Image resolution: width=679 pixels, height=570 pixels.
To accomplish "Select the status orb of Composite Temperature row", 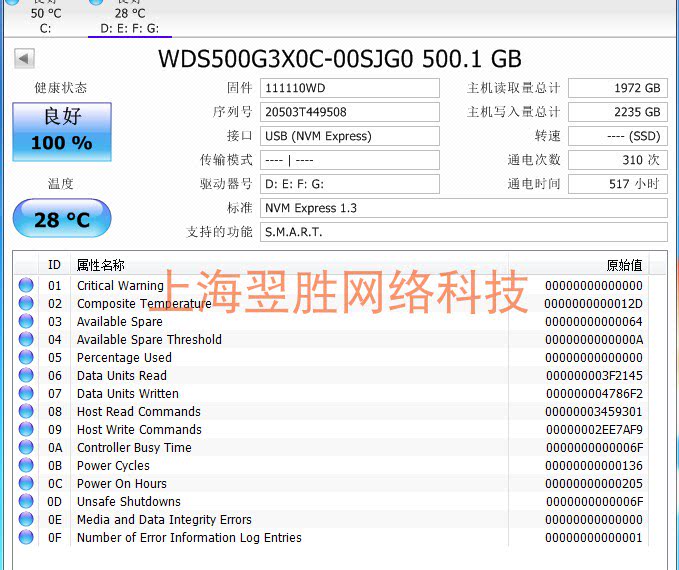I will point(26,303).
